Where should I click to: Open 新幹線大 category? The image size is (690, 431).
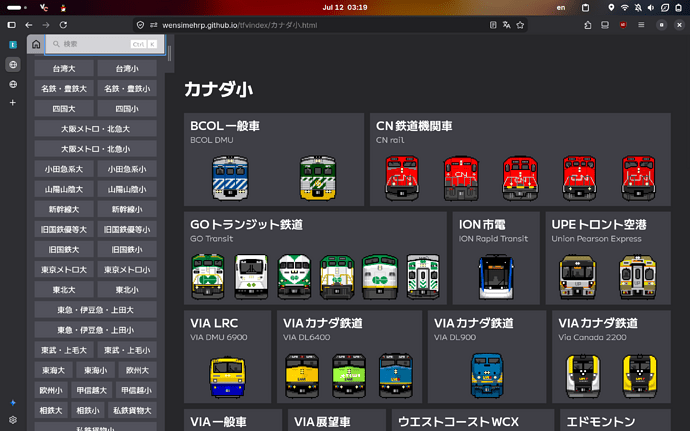point(64,210)
